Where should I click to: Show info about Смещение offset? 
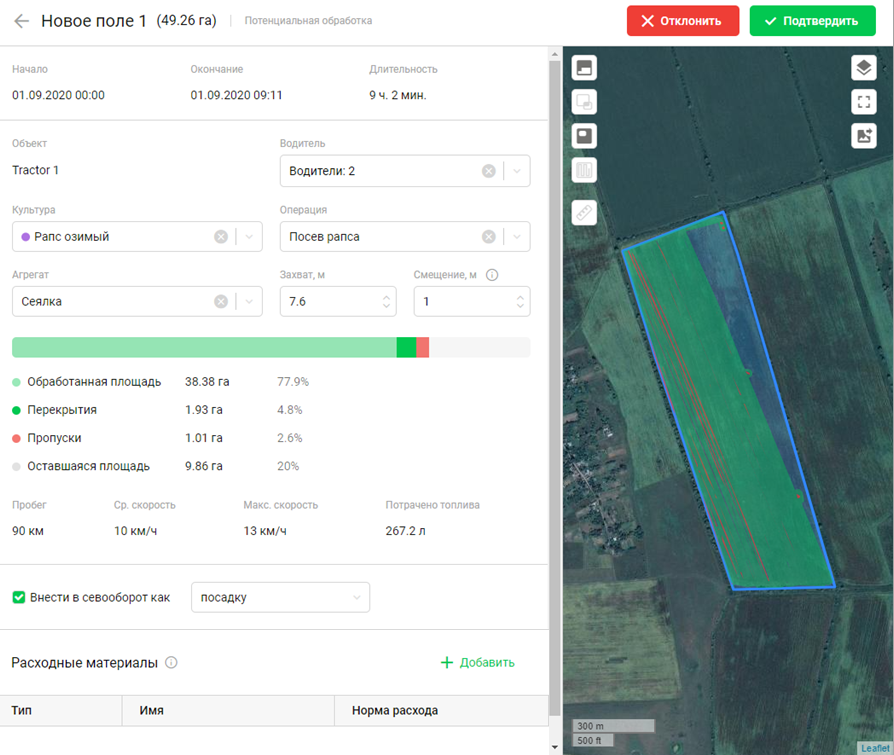pyautogui.click(x=492, y=275)
